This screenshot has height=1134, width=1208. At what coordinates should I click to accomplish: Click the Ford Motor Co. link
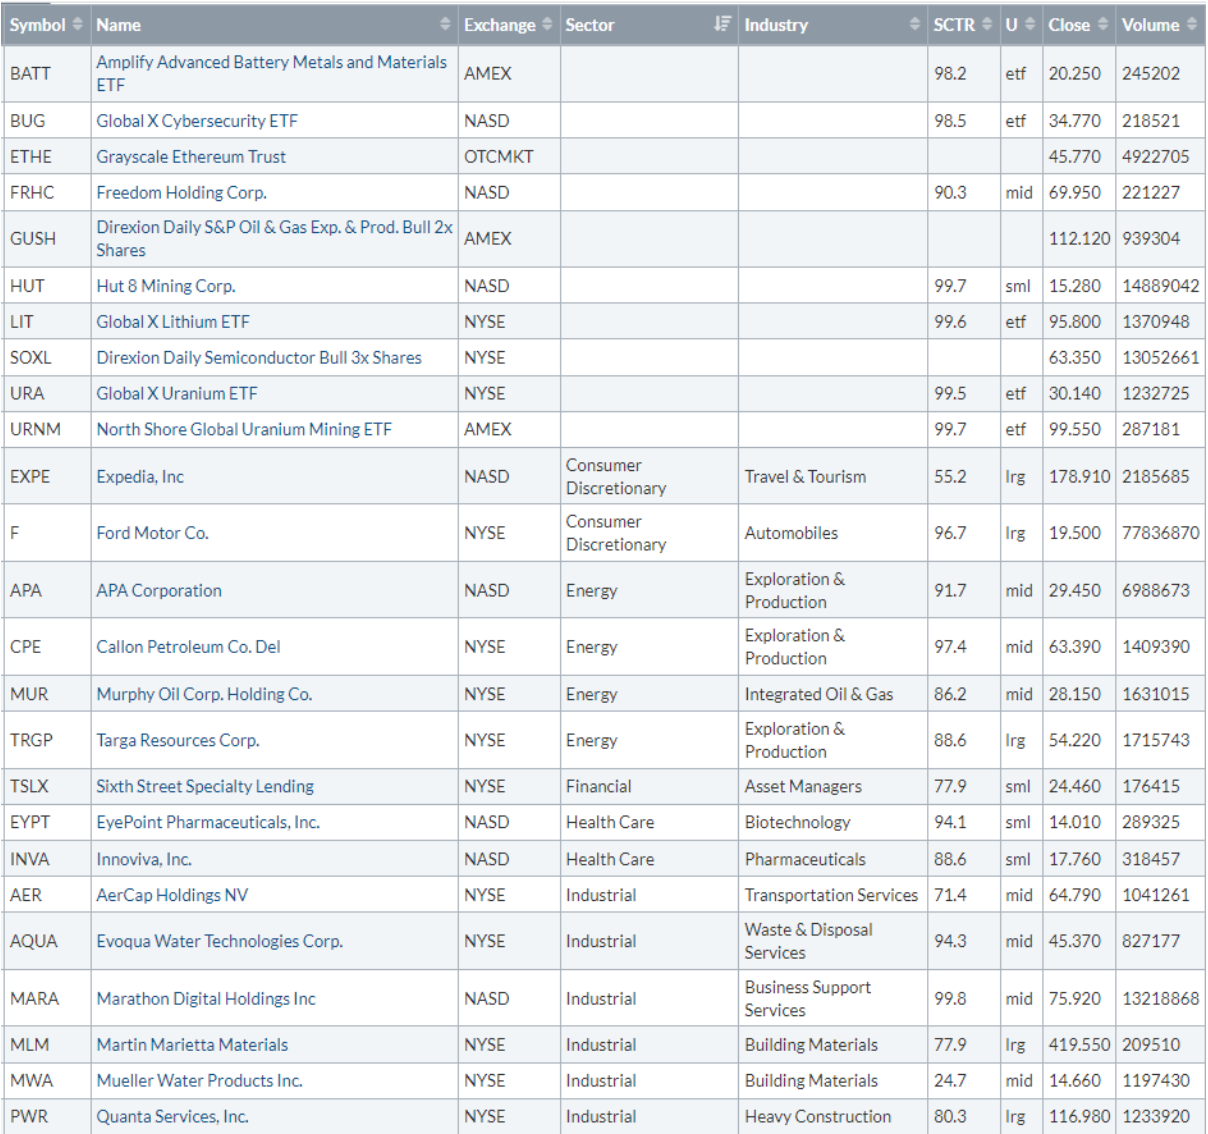152,533
